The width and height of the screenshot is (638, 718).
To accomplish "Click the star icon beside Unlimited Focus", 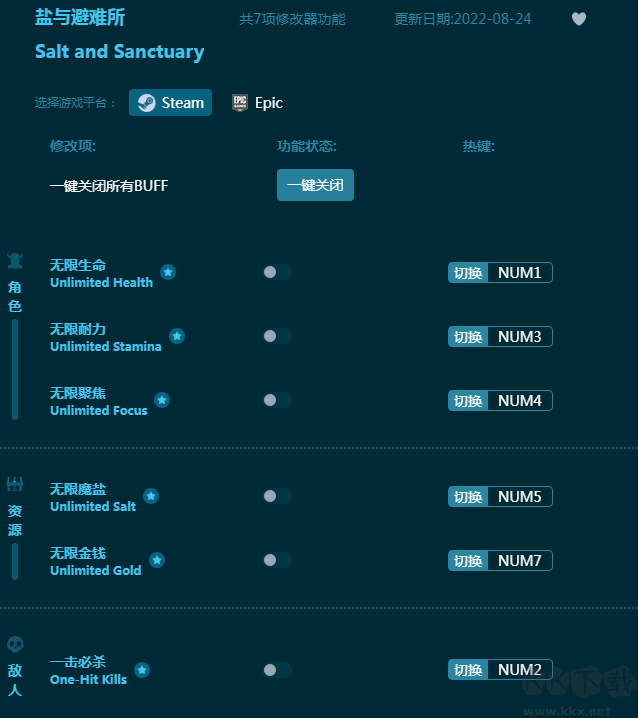I will [162, 400].
